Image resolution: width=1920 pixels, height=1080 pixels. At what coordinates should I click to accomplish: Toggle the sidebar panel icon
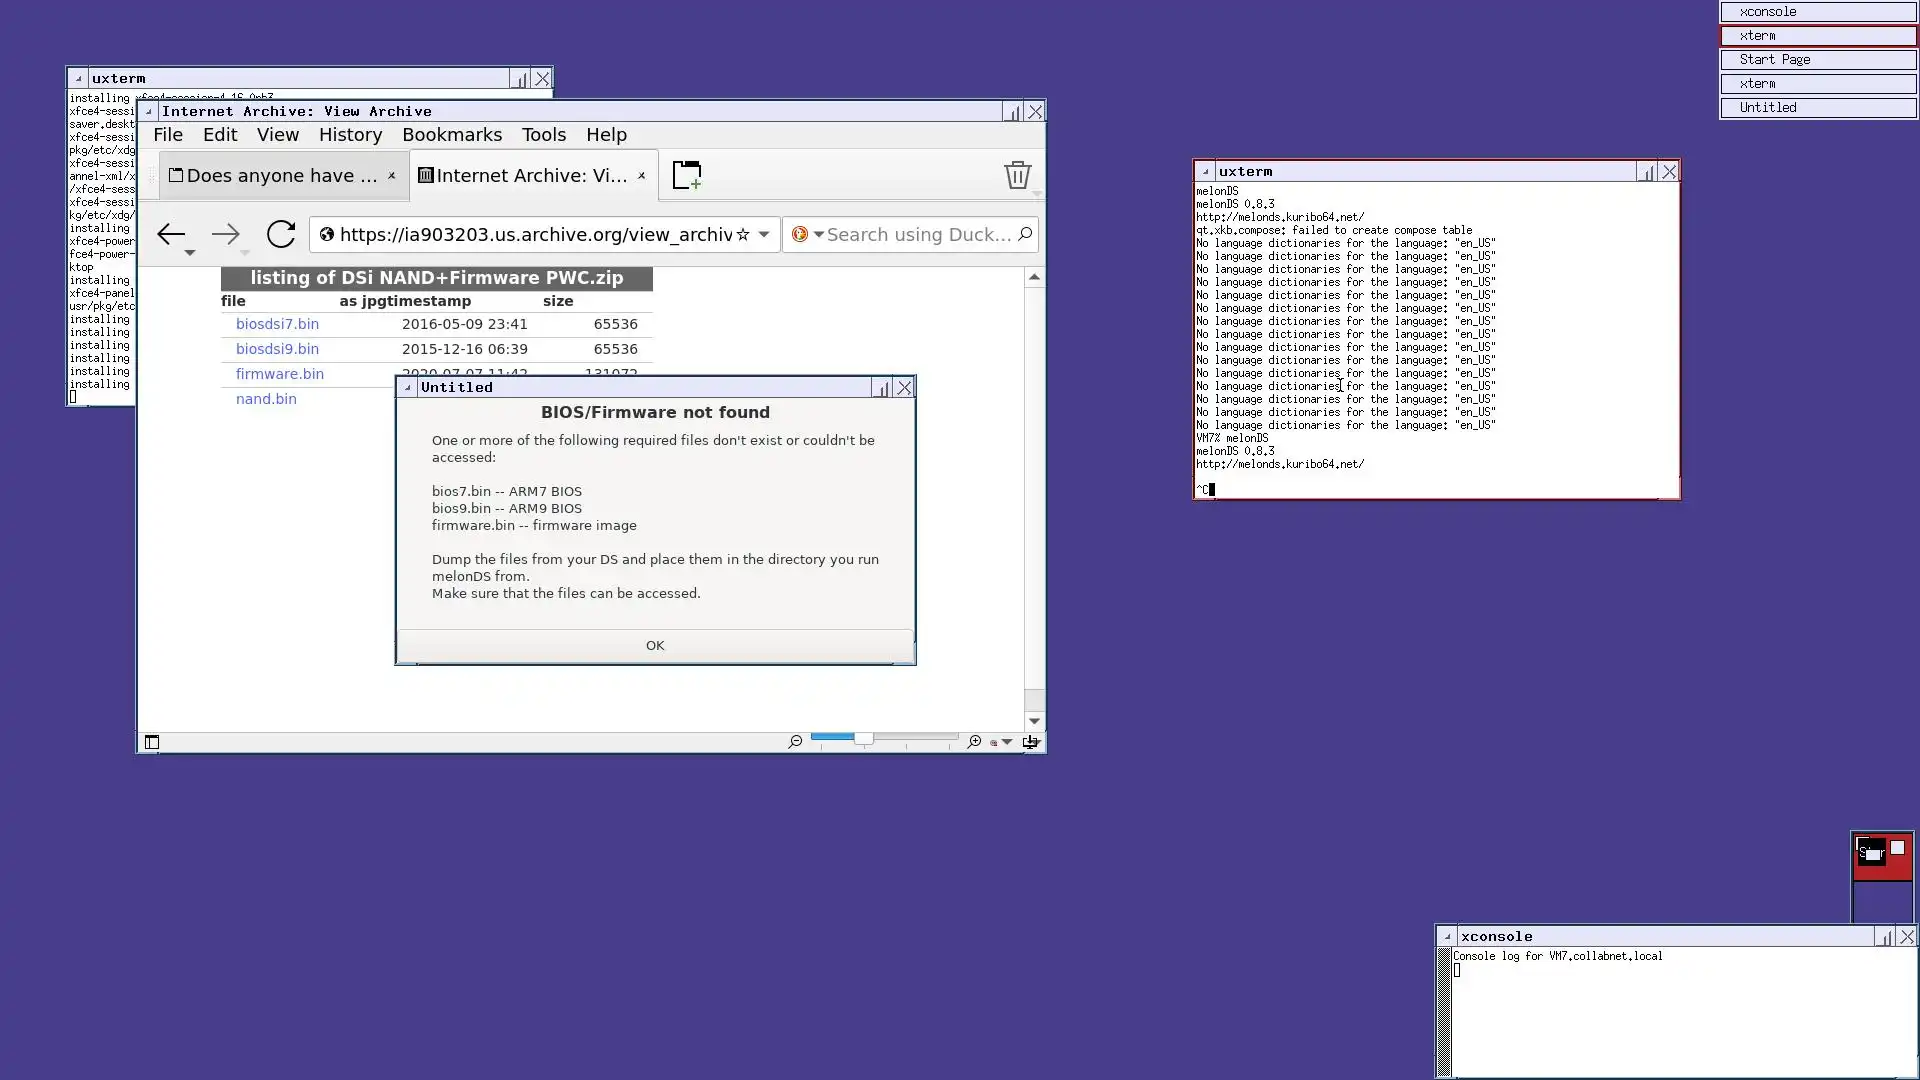[152, 742]
